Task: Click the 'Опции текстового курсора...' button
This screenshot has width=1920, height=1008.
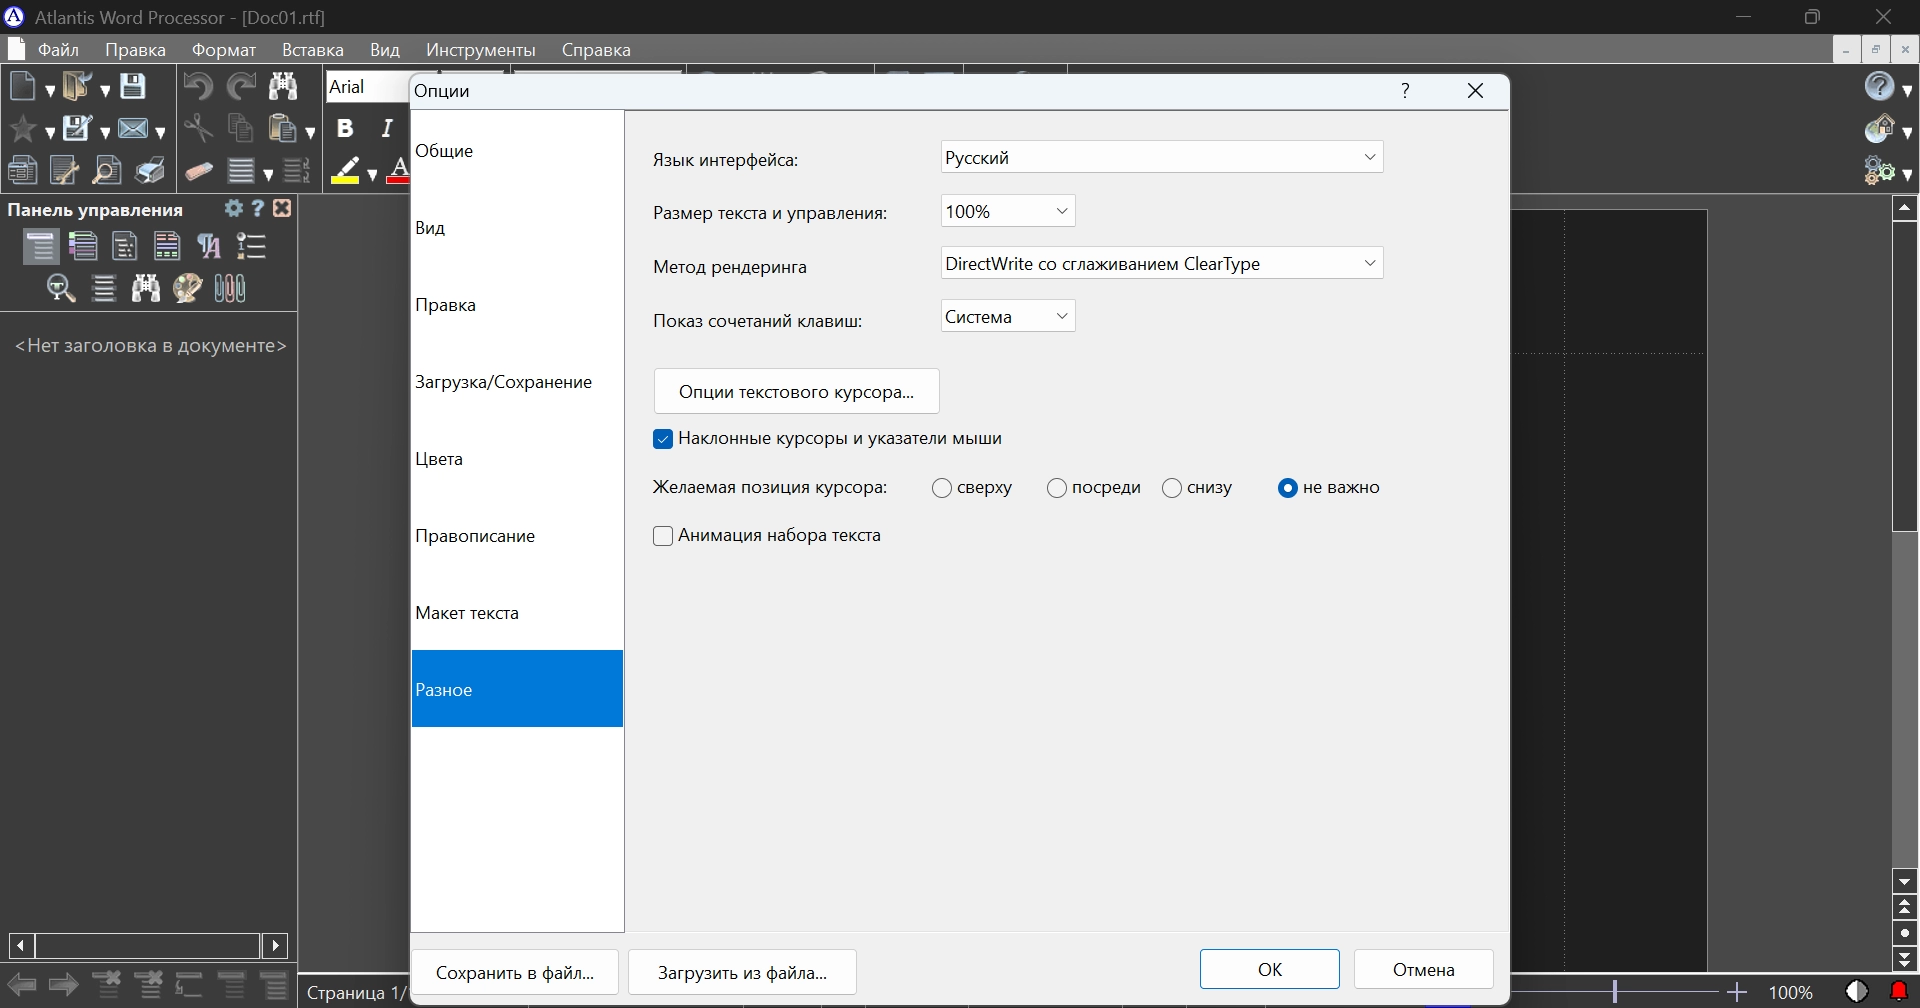Action: click(x=796, y=392)
